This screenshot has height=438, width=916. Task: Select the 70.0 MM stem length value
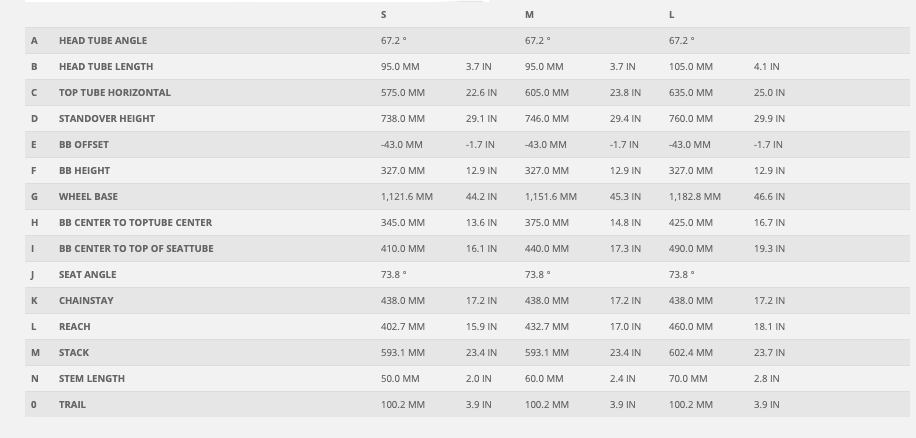[688, 379]
